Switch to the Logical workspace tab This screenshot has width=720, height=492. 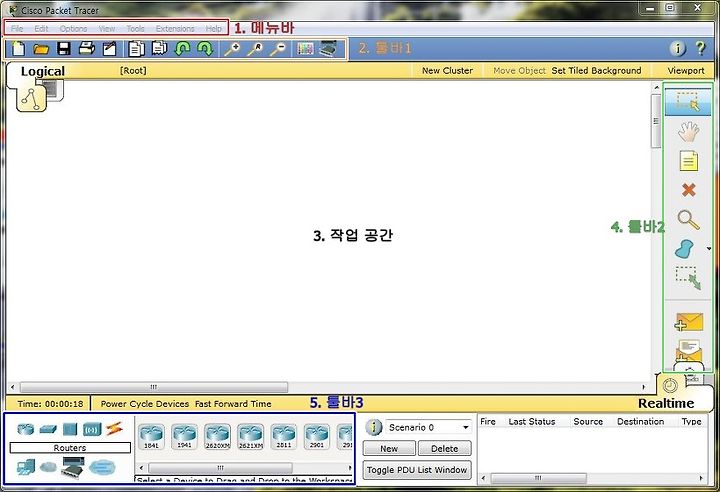(x=42, y=71)
